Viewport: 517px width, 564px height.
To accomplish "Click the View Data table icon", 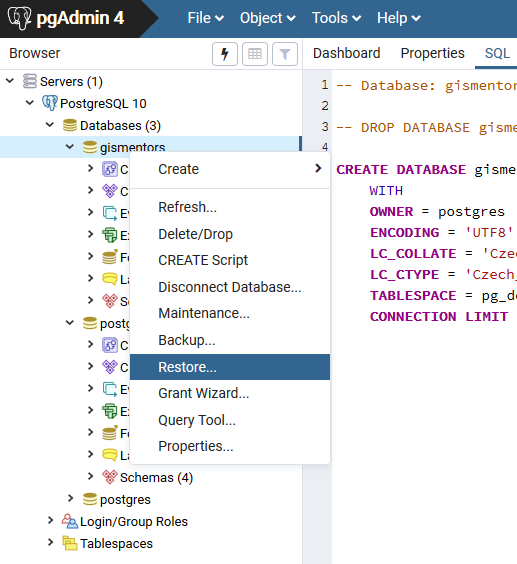I will click(x=255, y=54).
